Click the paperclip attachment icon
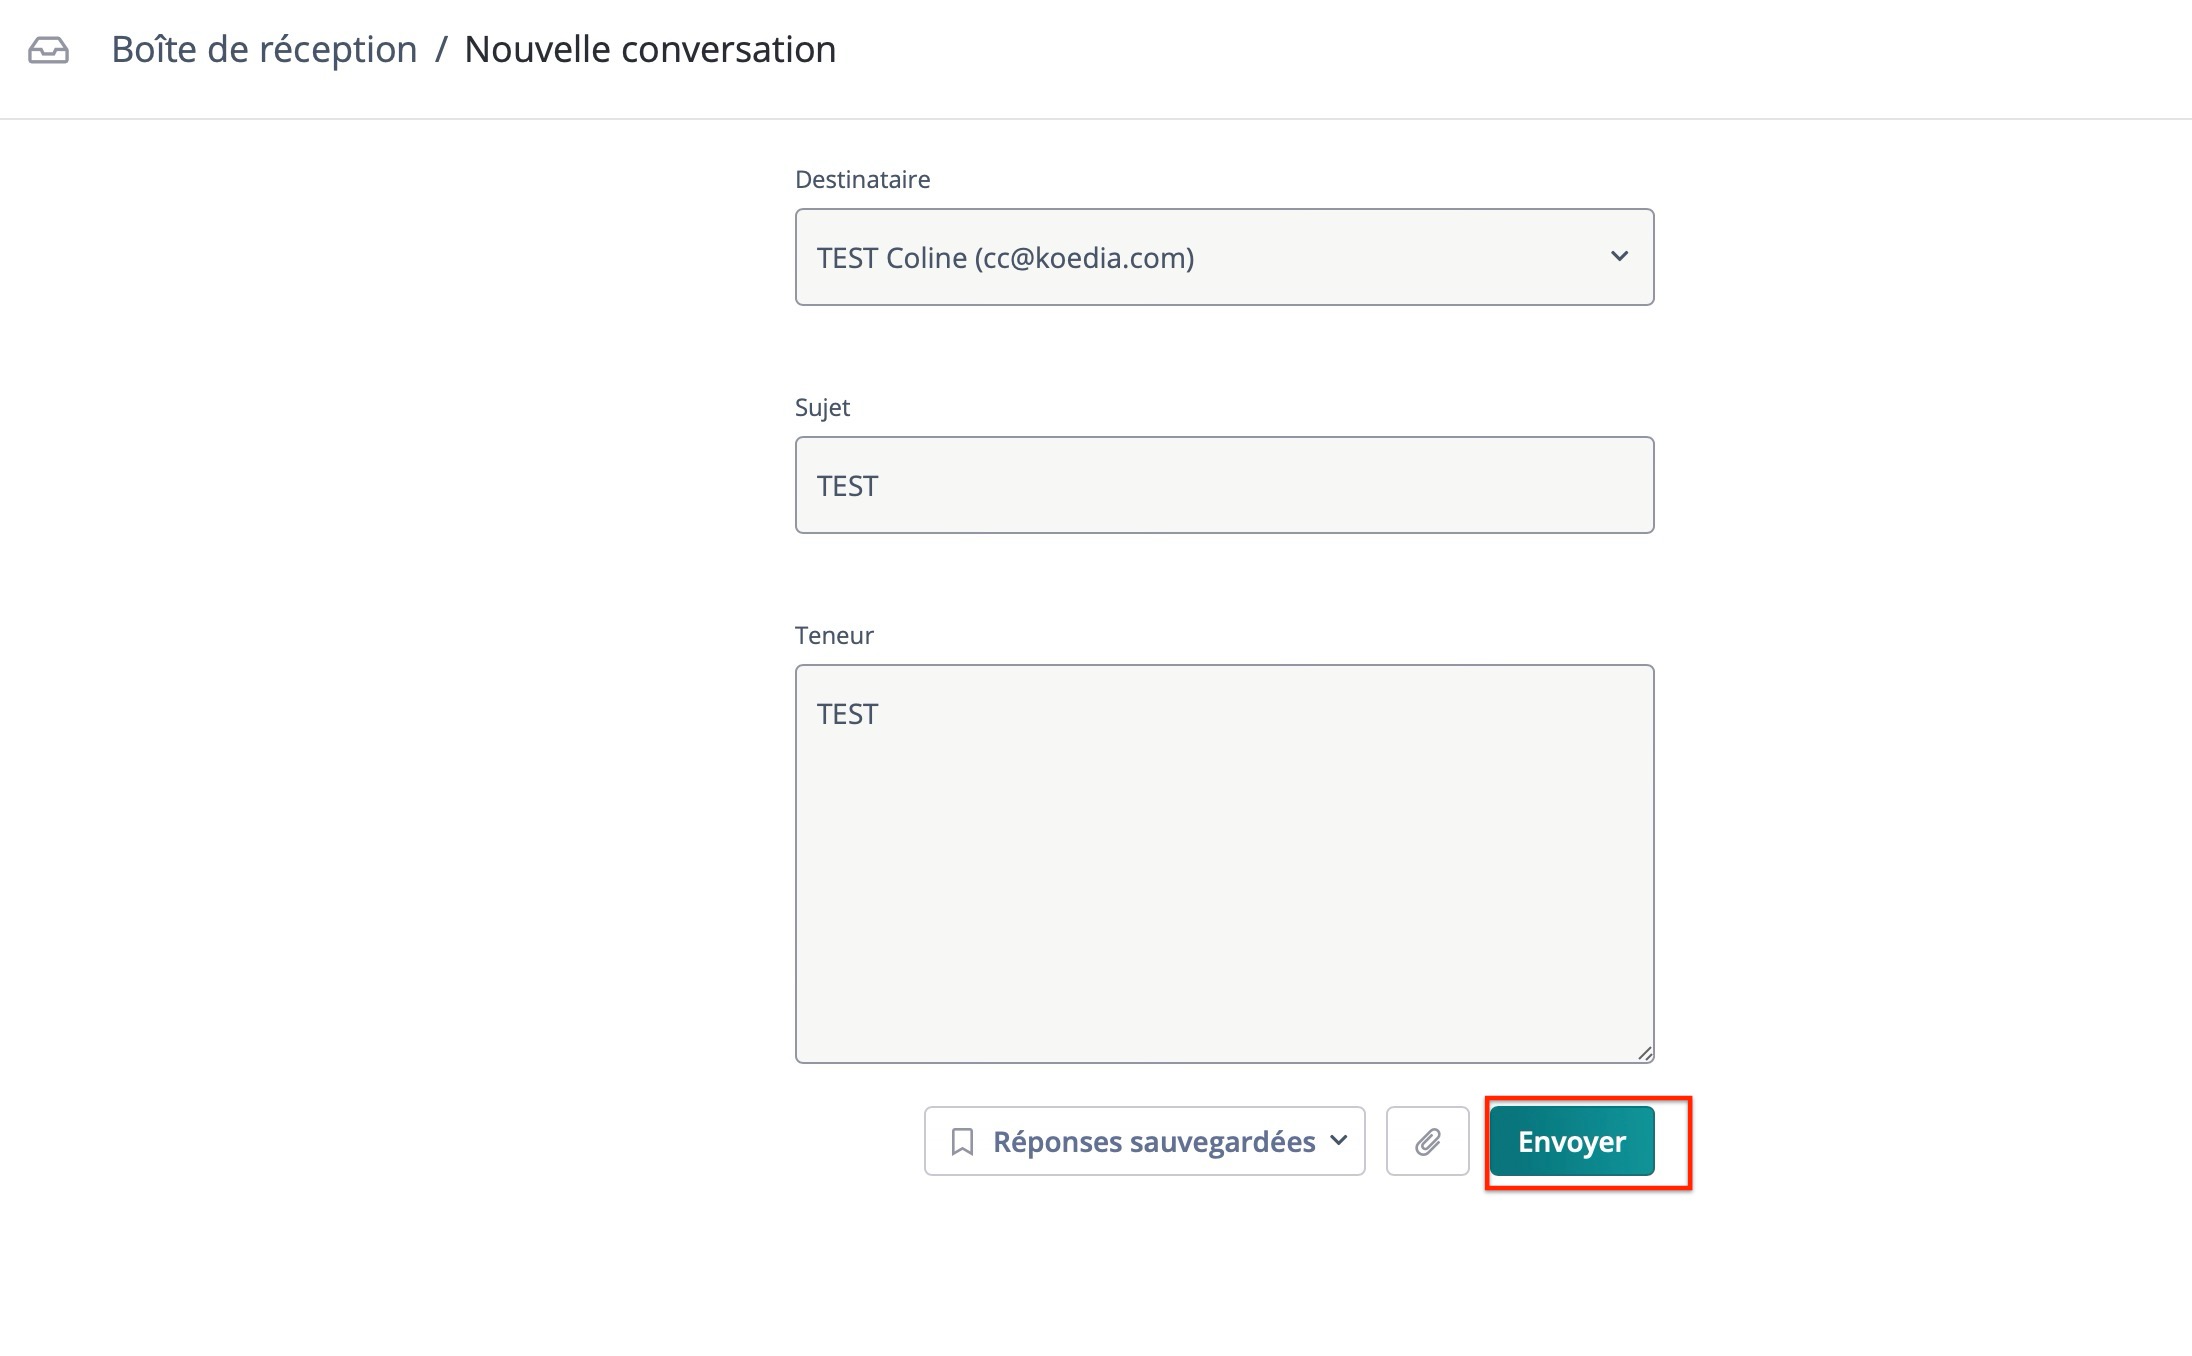Image resolution: width=2192 pixels, height=1356 pixels. click(1427, 1141)
